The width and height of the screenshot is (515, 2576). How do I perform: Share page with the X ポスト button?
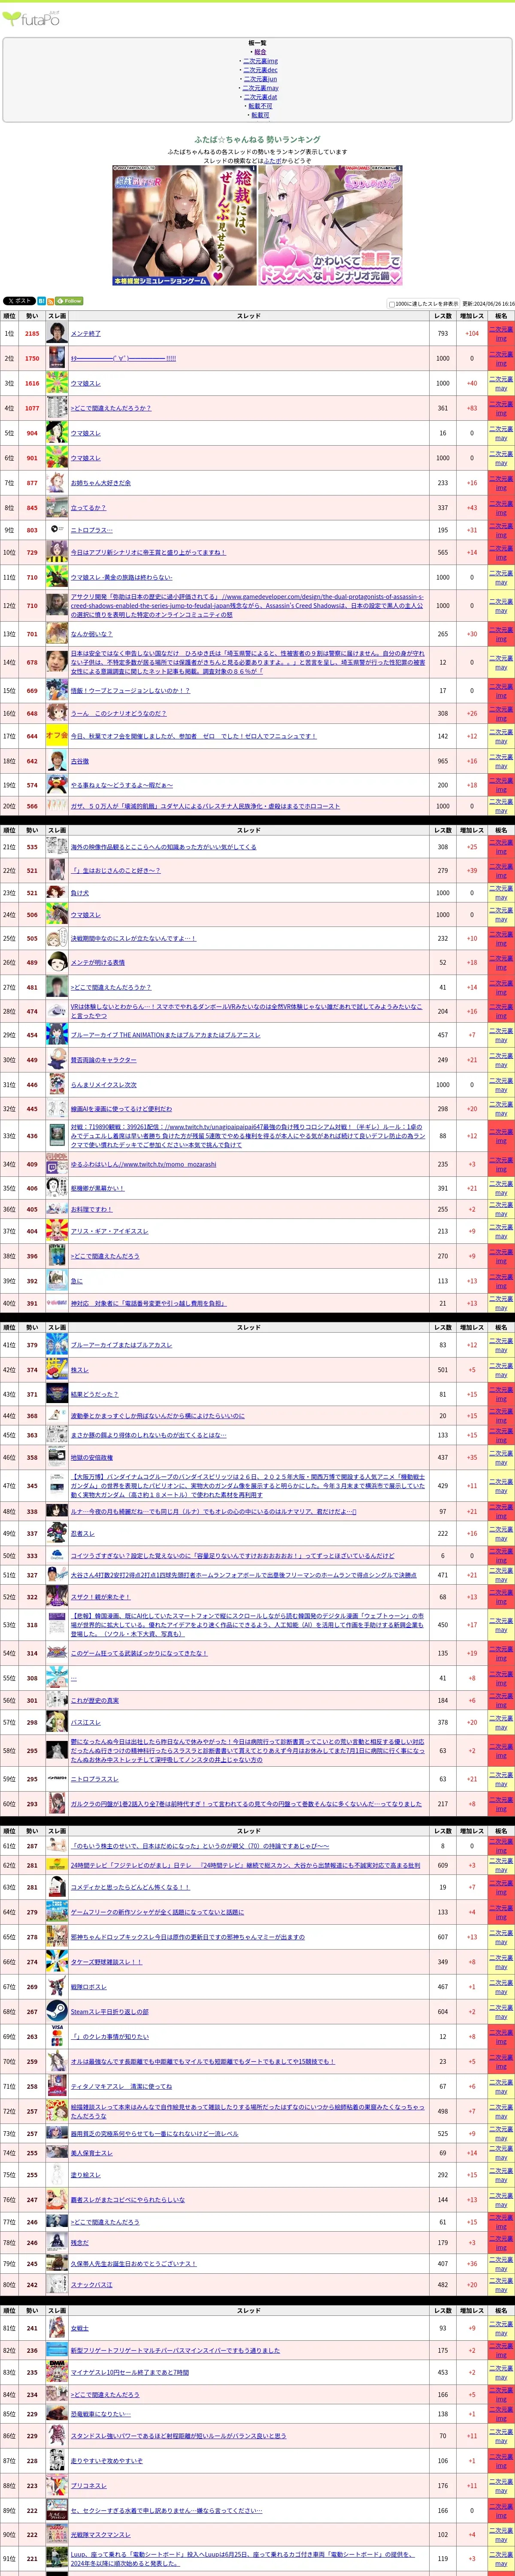[18, 301]
